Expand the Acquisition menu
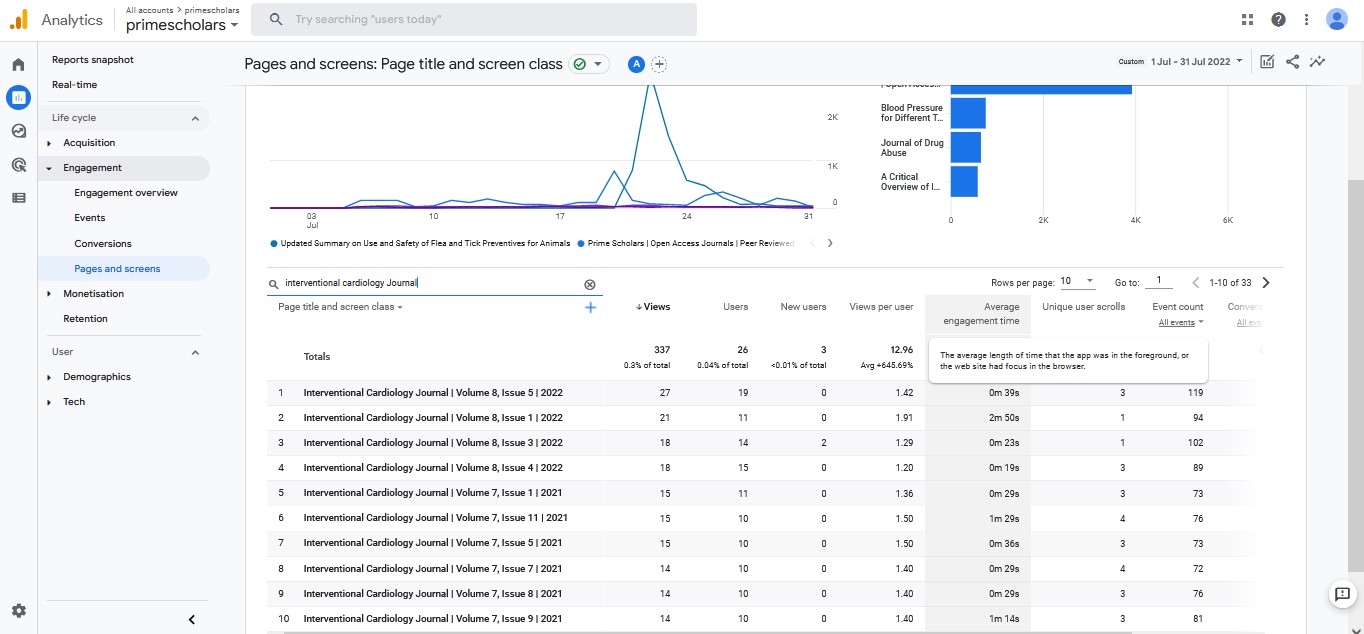Viewport: 1364px width, 634px height. pyautogui.click(x=89, y=143)
